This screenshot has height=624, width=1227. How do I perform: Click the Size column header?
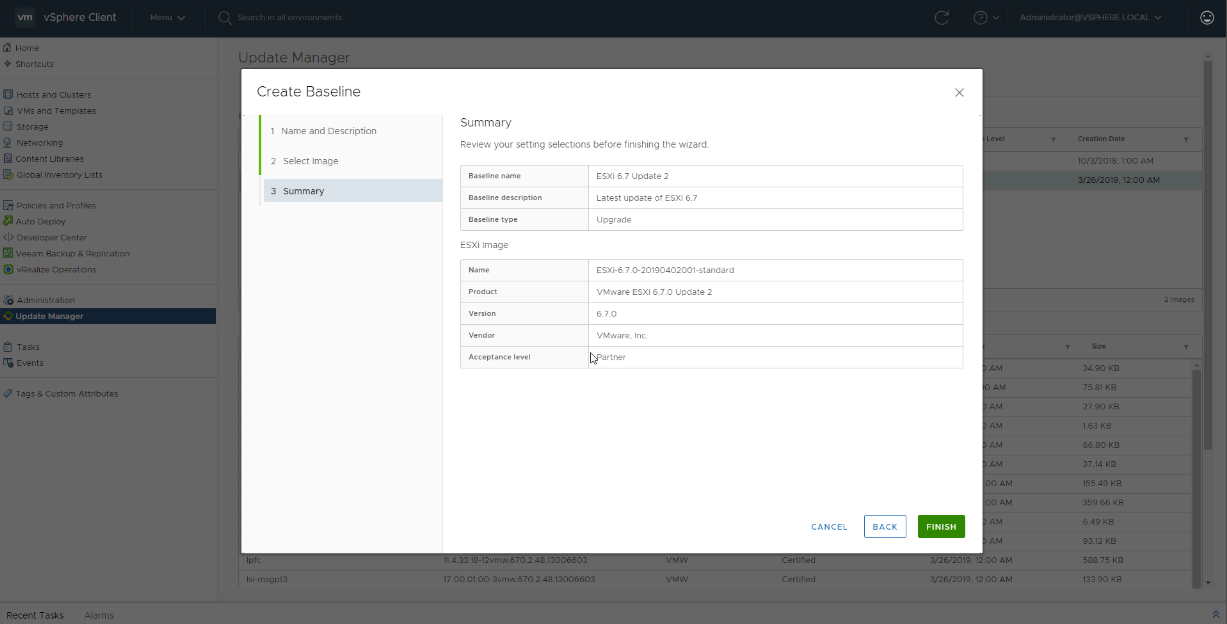point(1099,346)
